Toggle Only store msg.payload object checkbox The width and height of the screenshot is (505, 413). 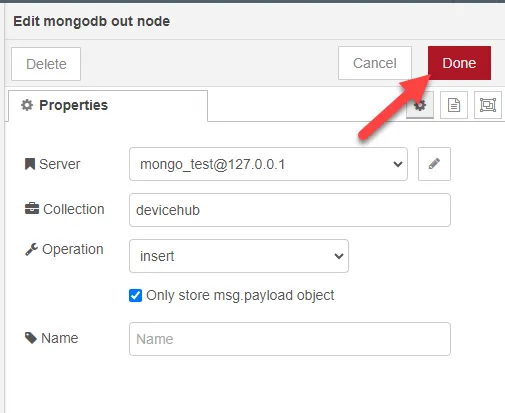135,295
